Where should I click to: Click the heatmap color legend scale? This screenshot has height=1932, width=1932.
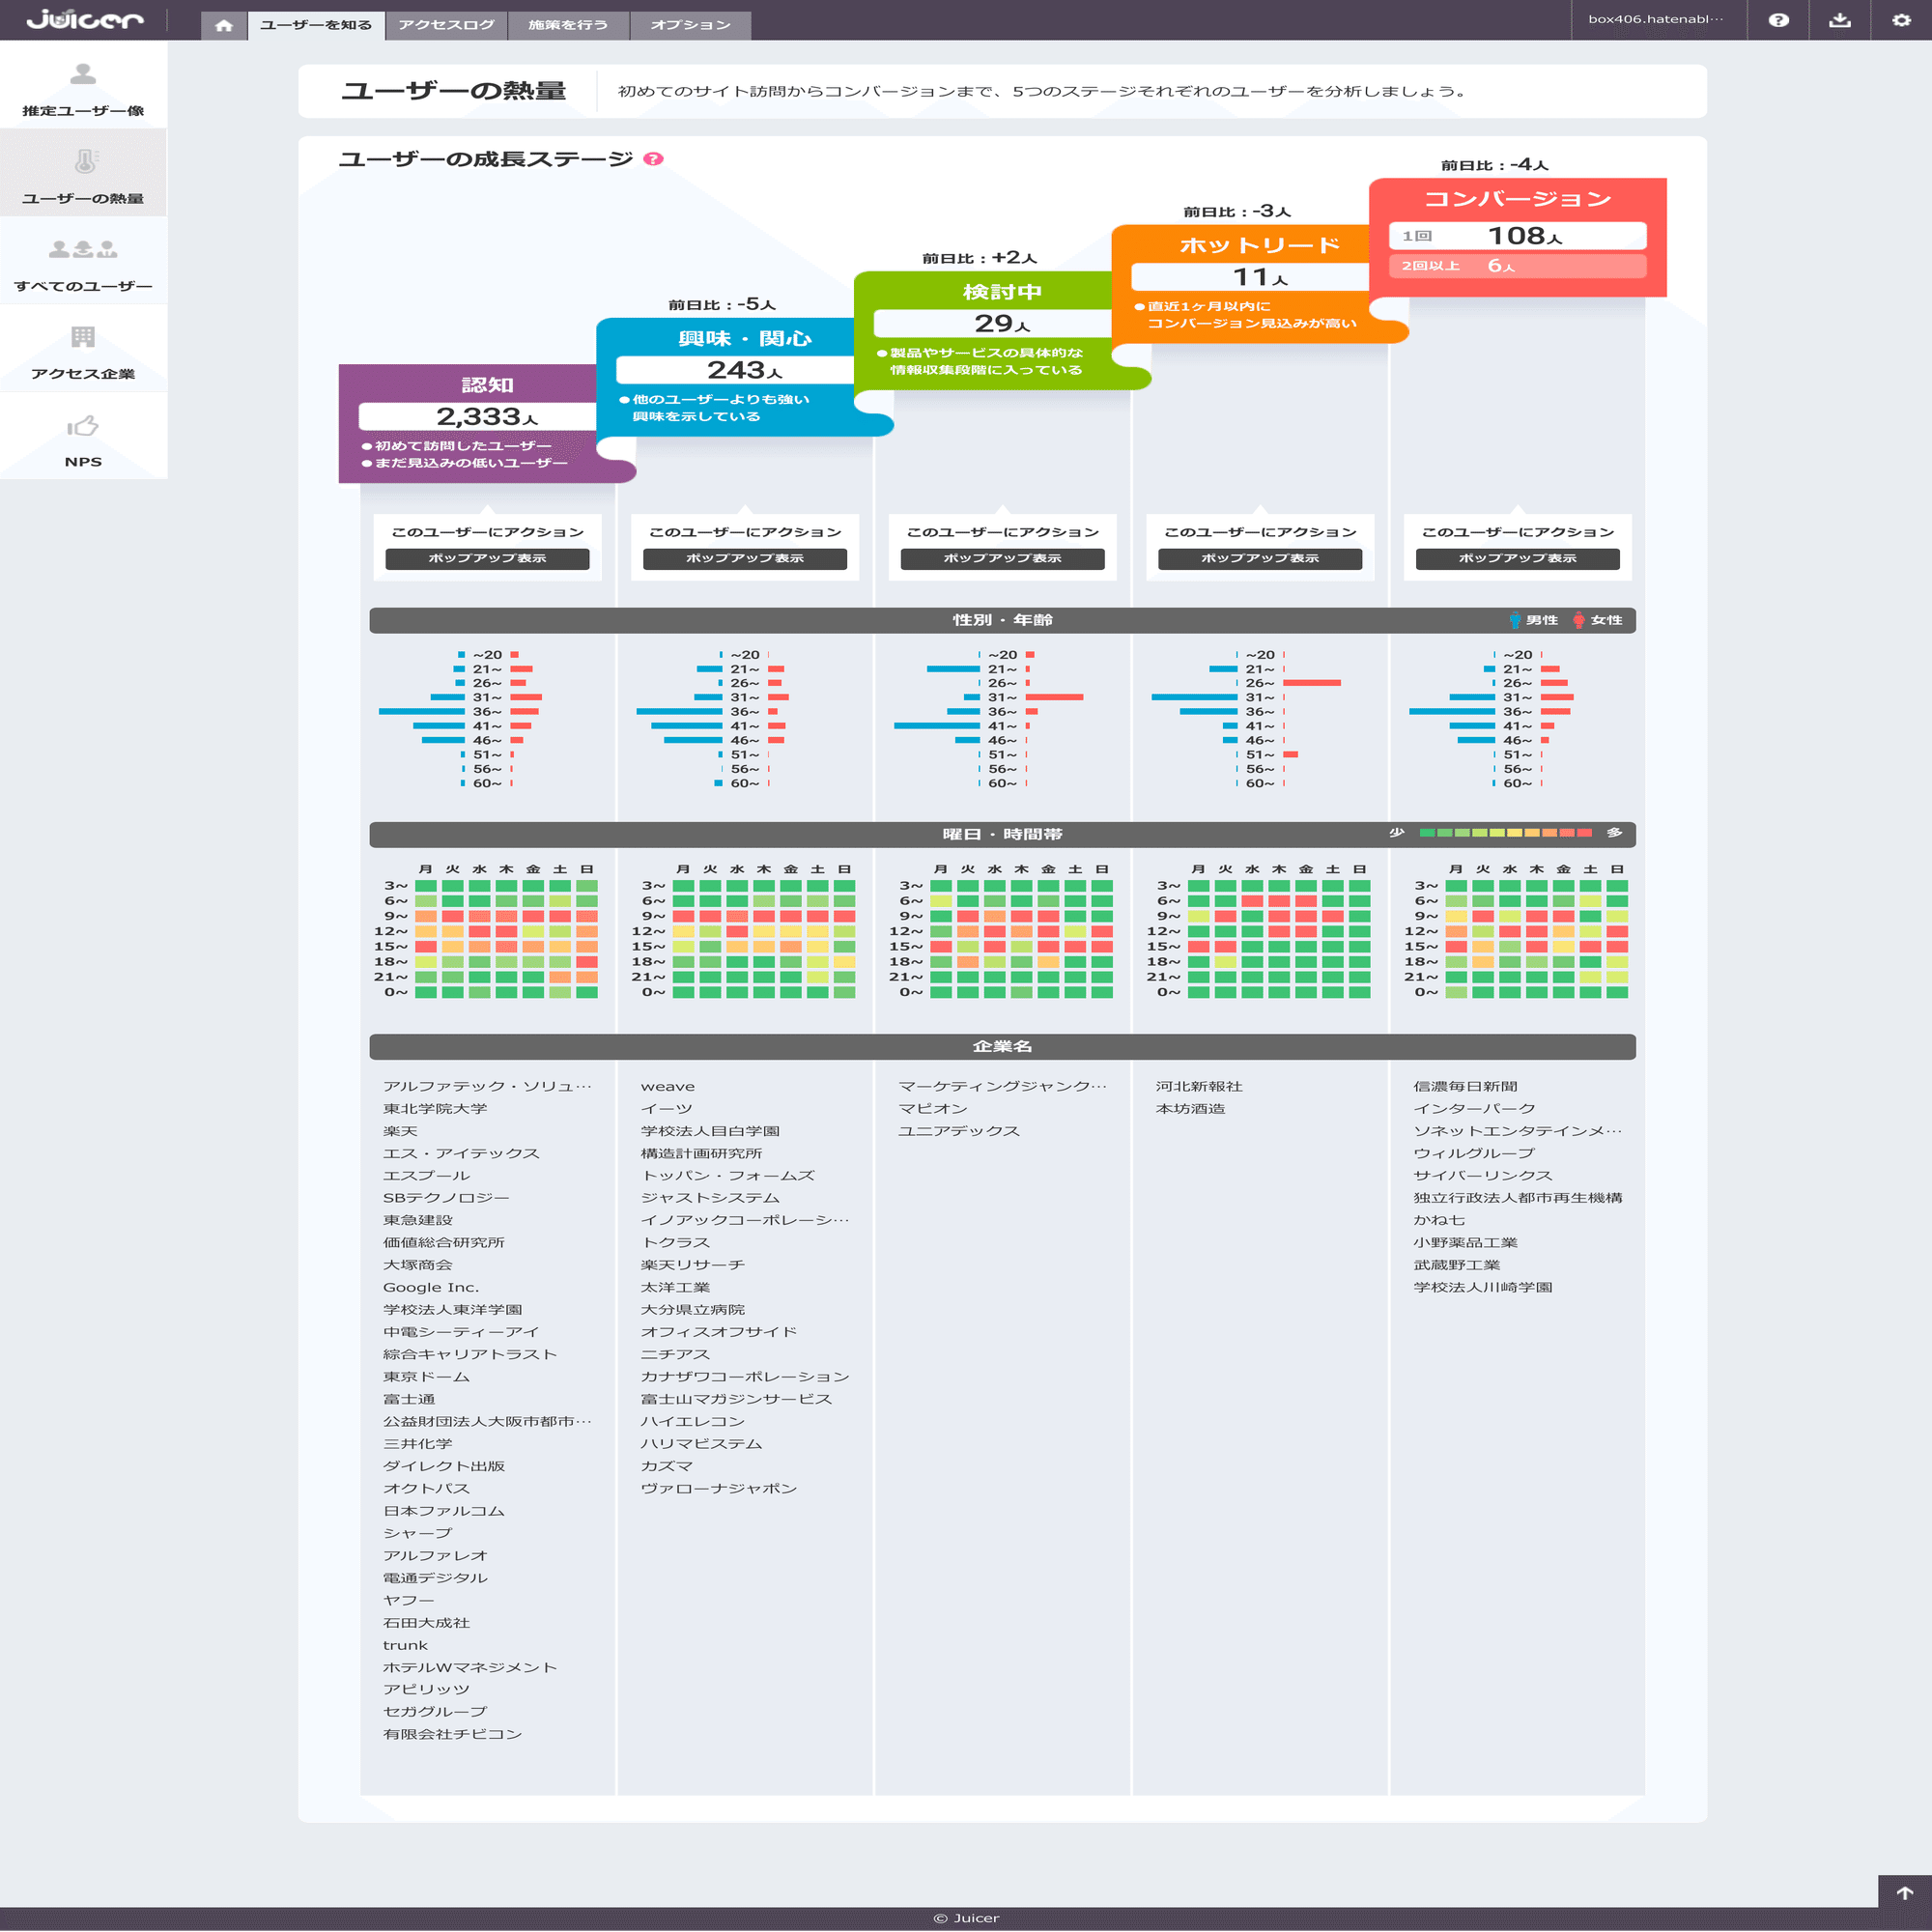point(1504,833)
